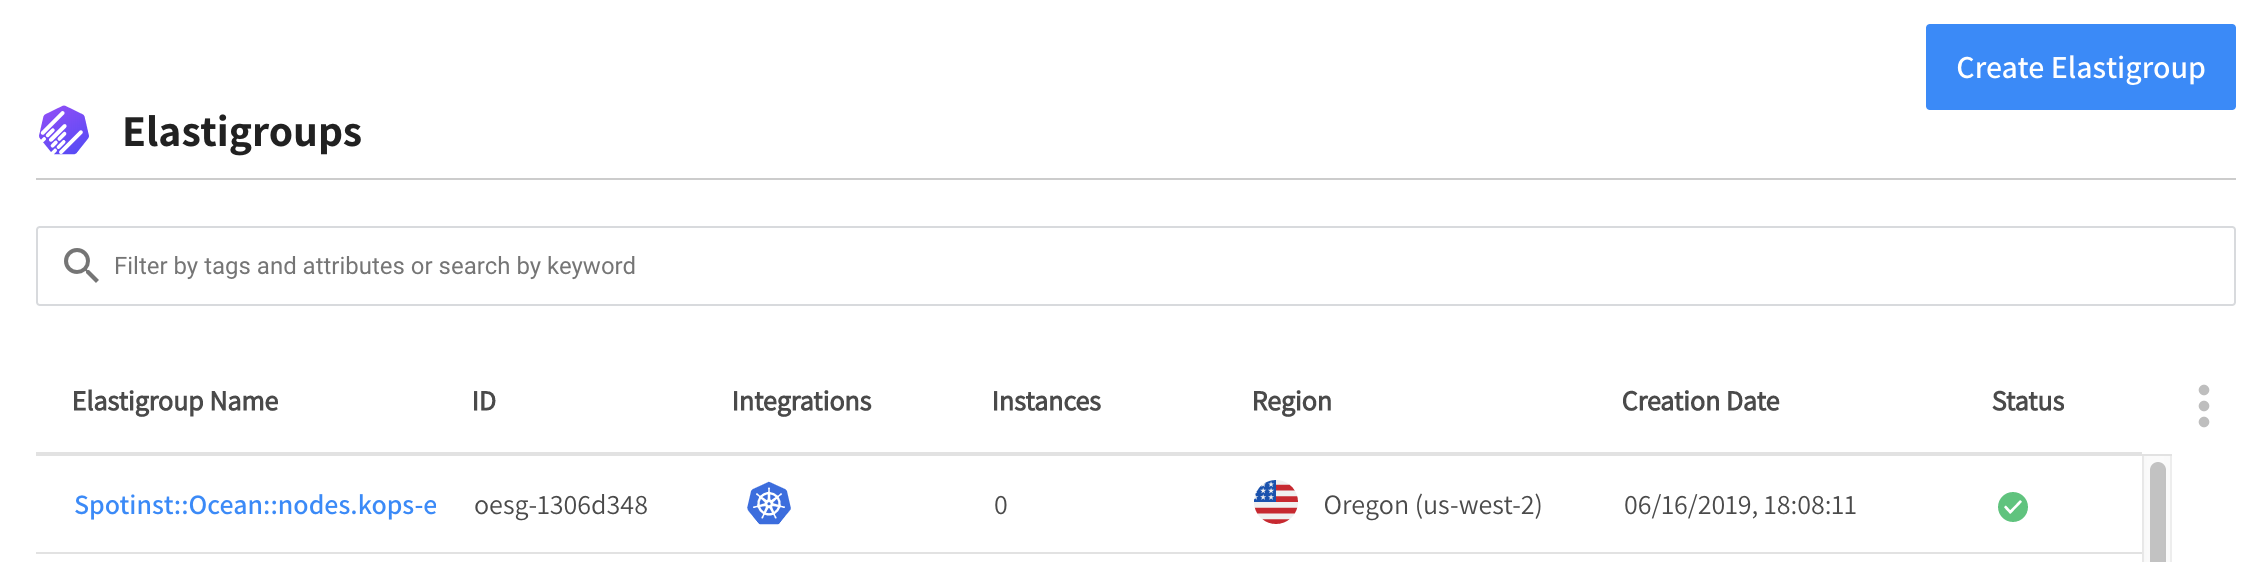
Task: Sort by Elastigroup Name column header
Action: [175, 402]
